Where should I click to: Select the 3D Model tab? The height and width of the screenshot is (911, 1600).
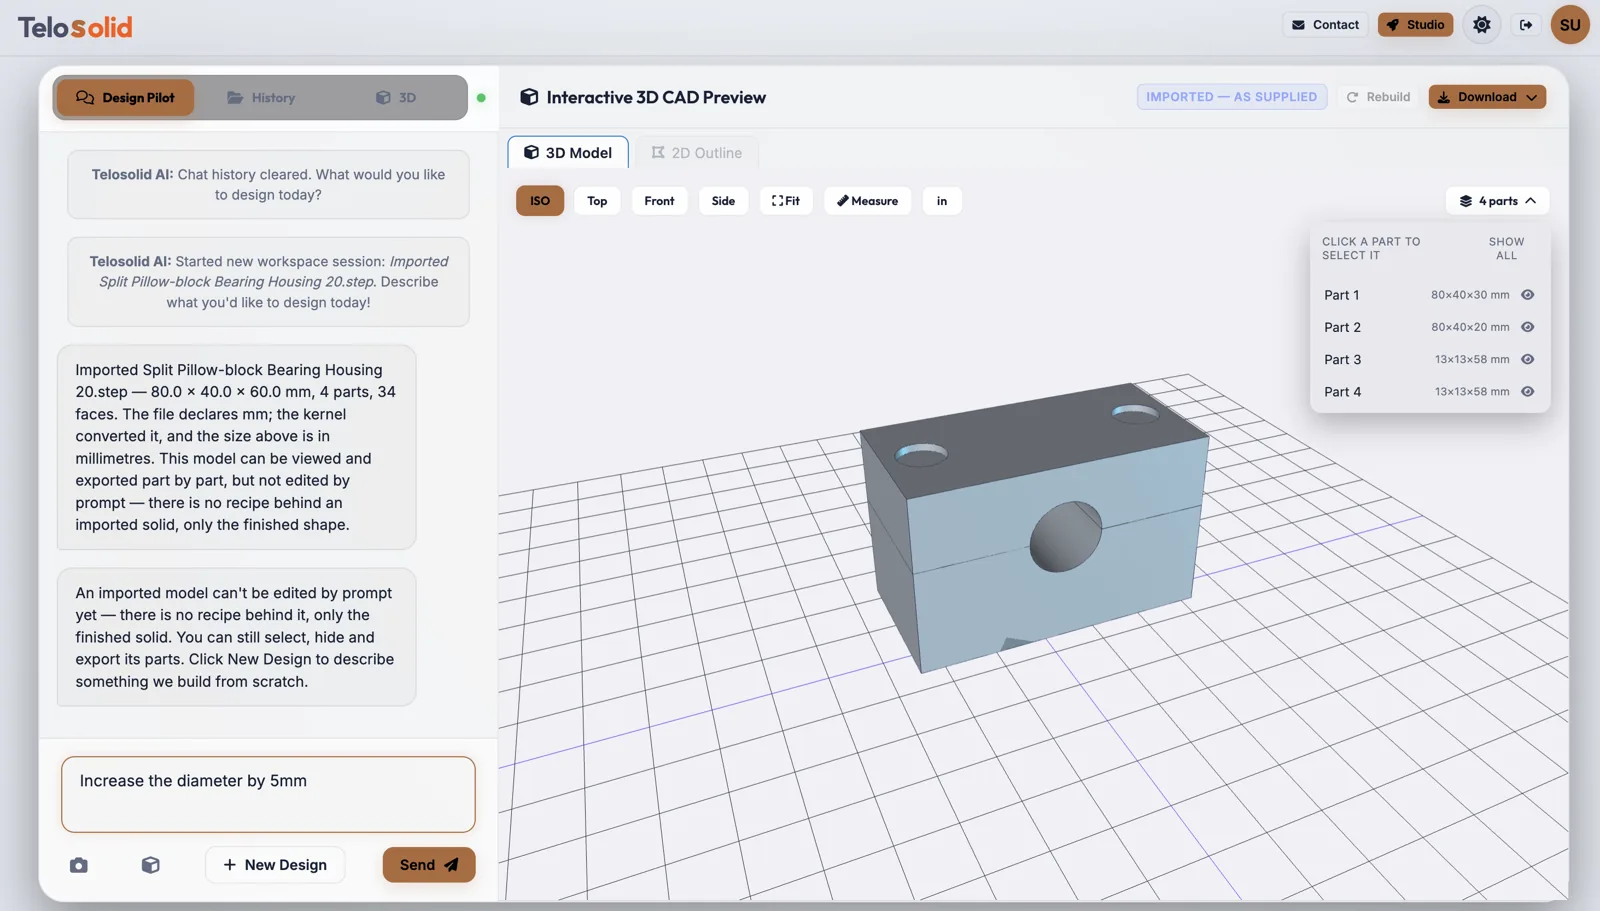coord(568,153)
